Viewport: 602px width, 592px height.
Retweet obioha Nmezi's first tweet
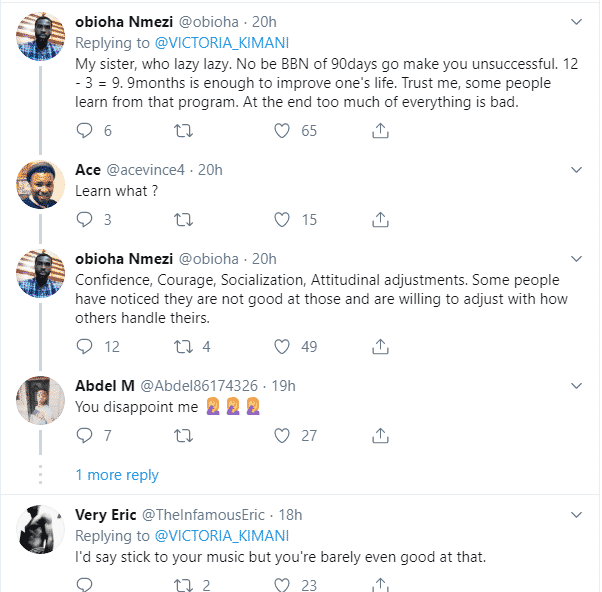tap(183, 130)
